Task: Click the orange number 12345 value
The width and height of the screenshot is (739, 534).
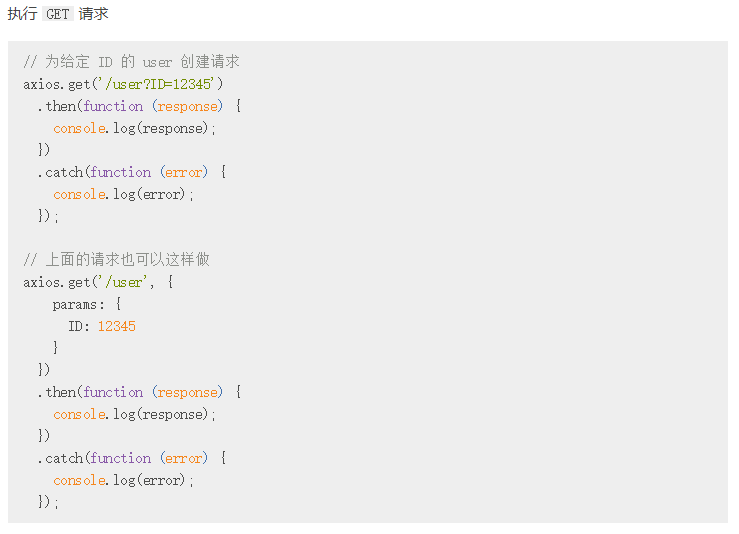Action: tap(116, 326)
